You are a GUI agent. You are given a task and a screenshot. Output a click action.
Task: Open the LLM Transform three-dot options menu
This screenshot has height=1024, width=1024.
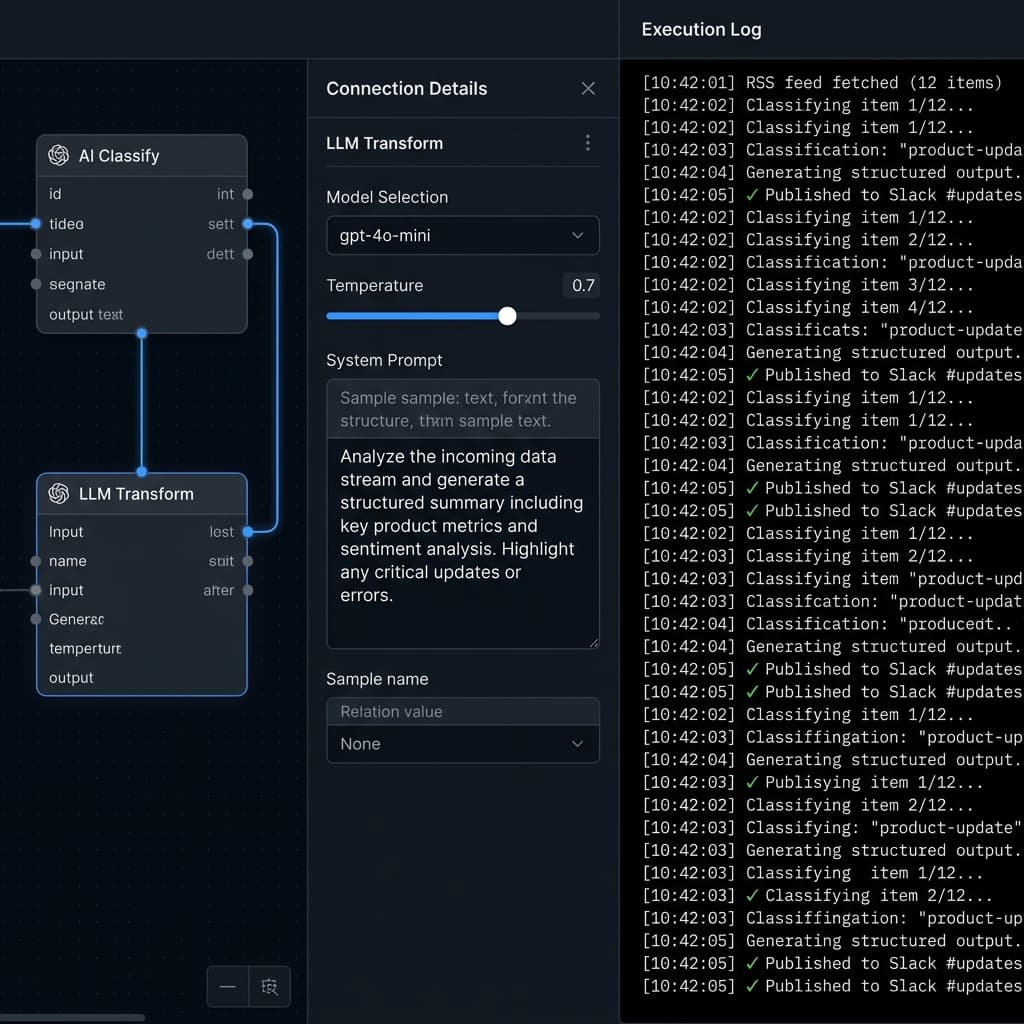click(x=588, y=143)
